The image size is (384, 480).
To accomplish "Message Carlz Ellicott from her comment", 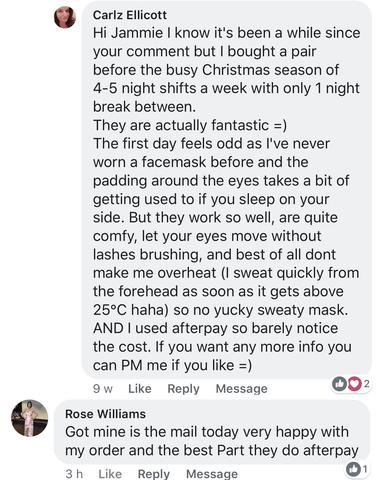I will coord(241,389).
